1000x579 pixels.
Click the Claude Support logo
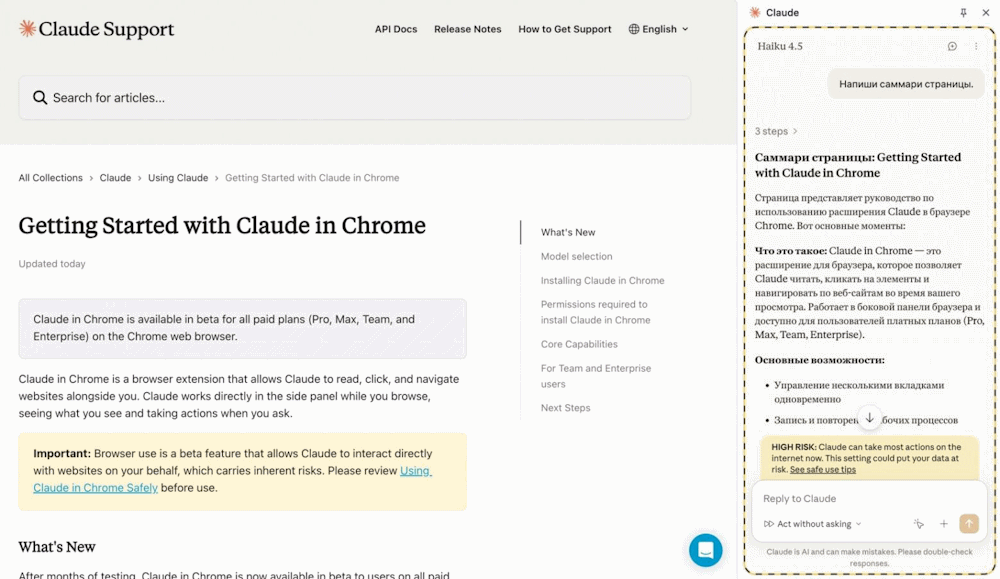point(96,29)
